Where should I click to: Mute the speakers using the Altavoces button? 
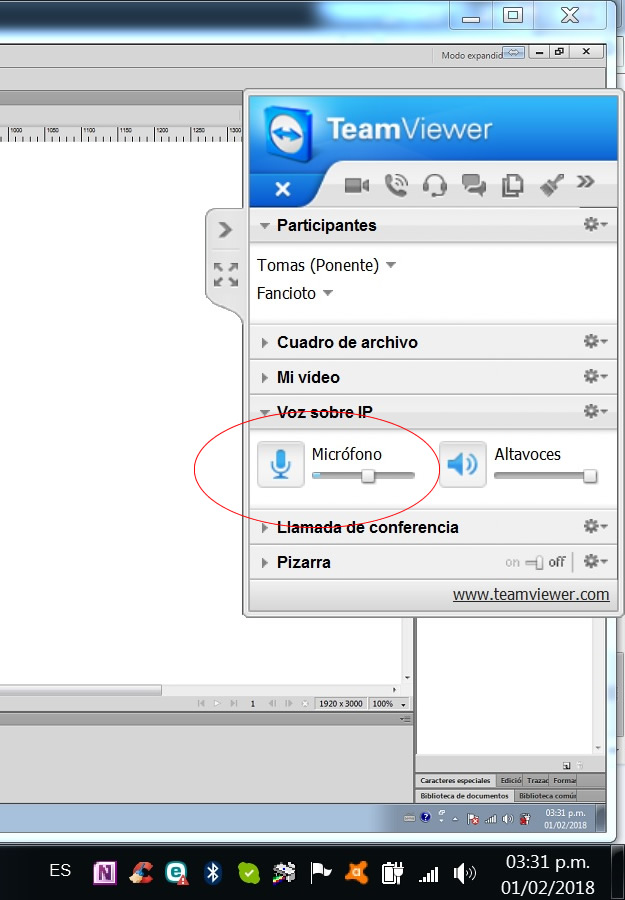click(x=462, y=465)
